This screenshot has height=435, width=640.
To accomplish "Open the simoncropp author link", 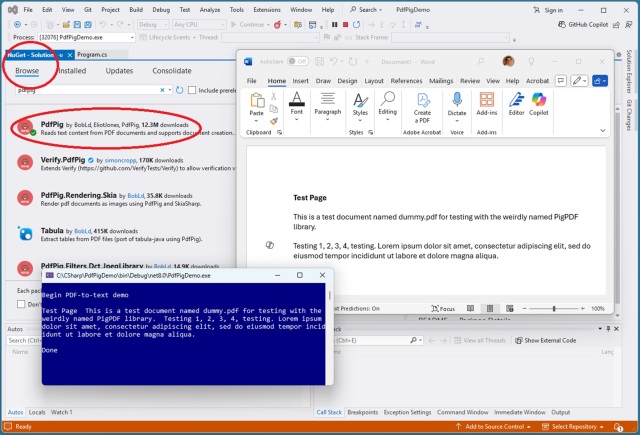I will coord(120,160).
